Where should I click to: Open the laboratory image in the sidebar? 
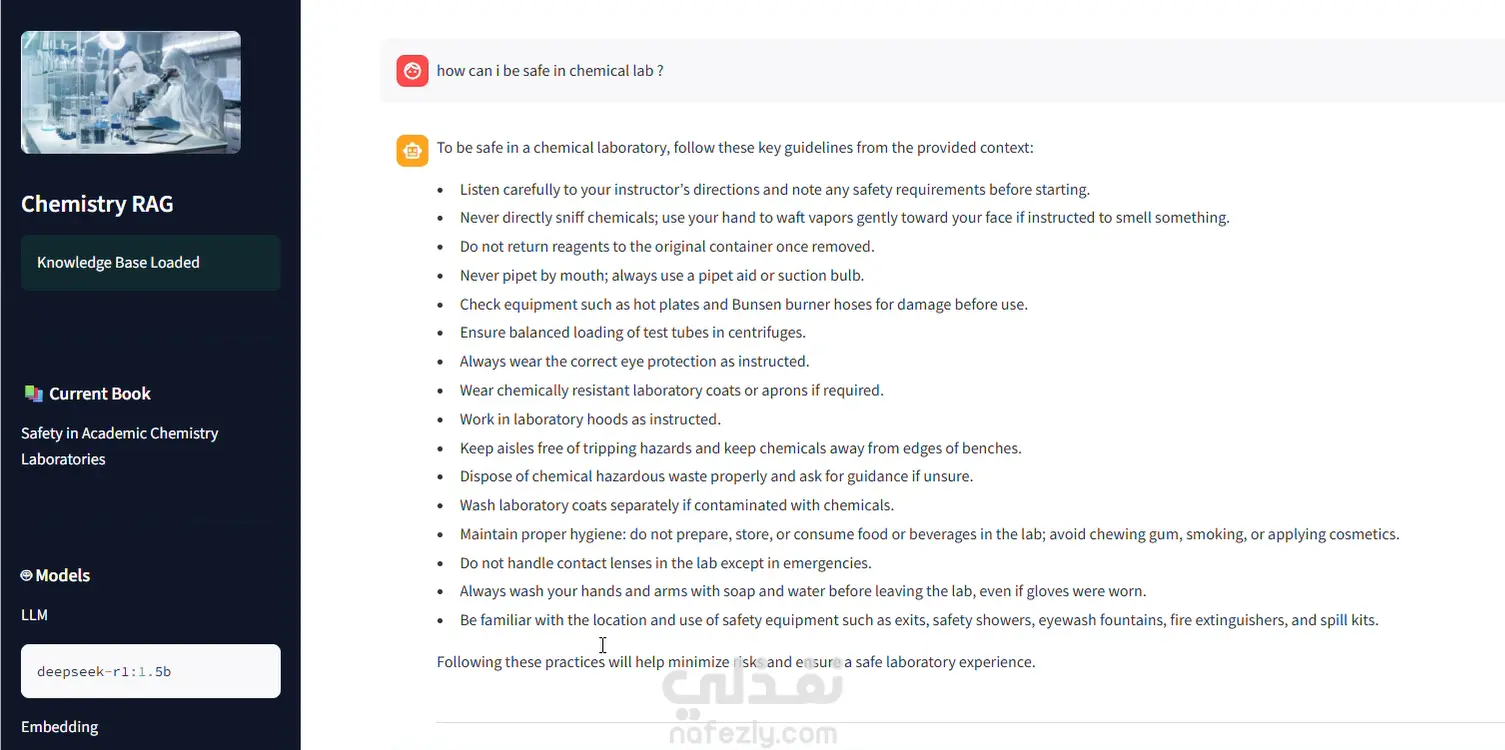click(x=131, y=92)
